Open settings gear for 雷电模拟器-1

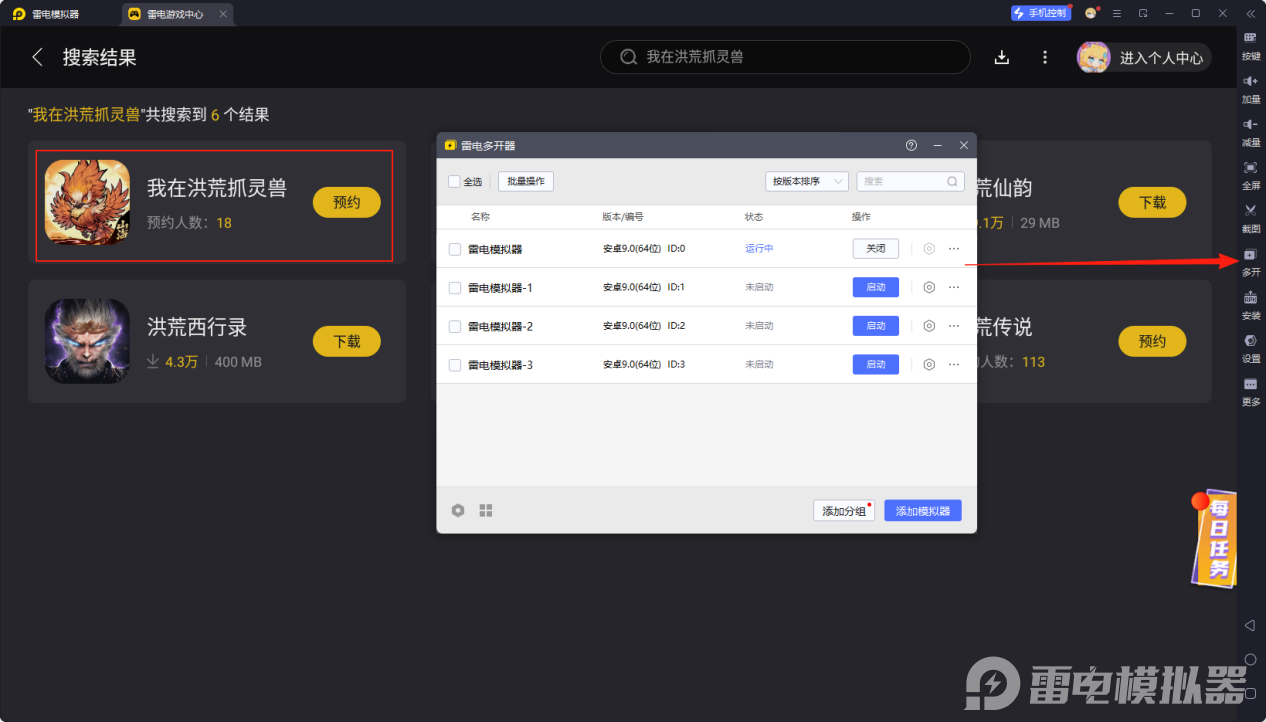(x=929, y=287)
